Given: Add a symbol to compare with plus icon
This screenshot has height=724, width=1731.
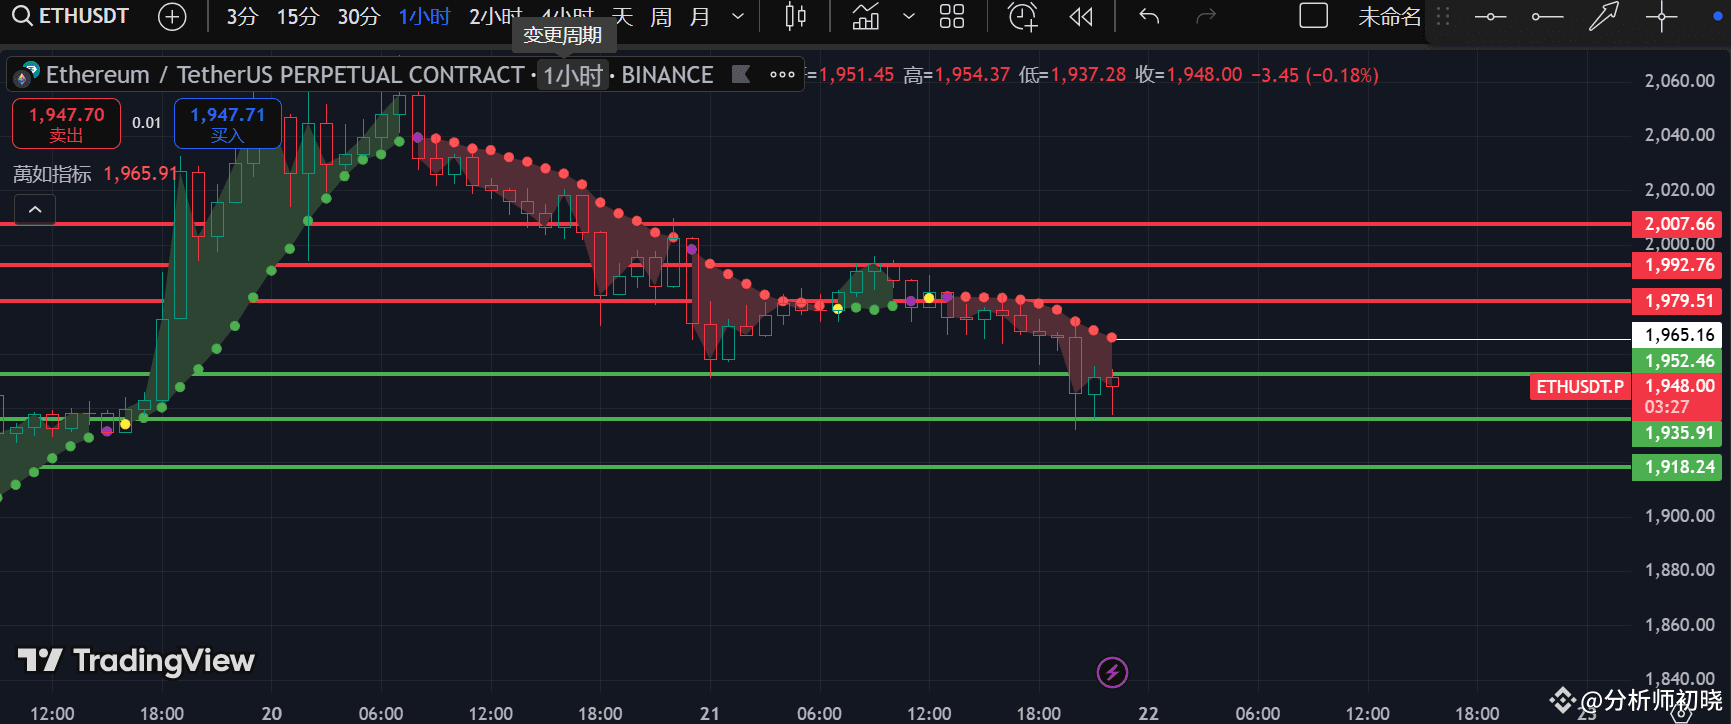Looking at the screenshot, I should (173, 16).
